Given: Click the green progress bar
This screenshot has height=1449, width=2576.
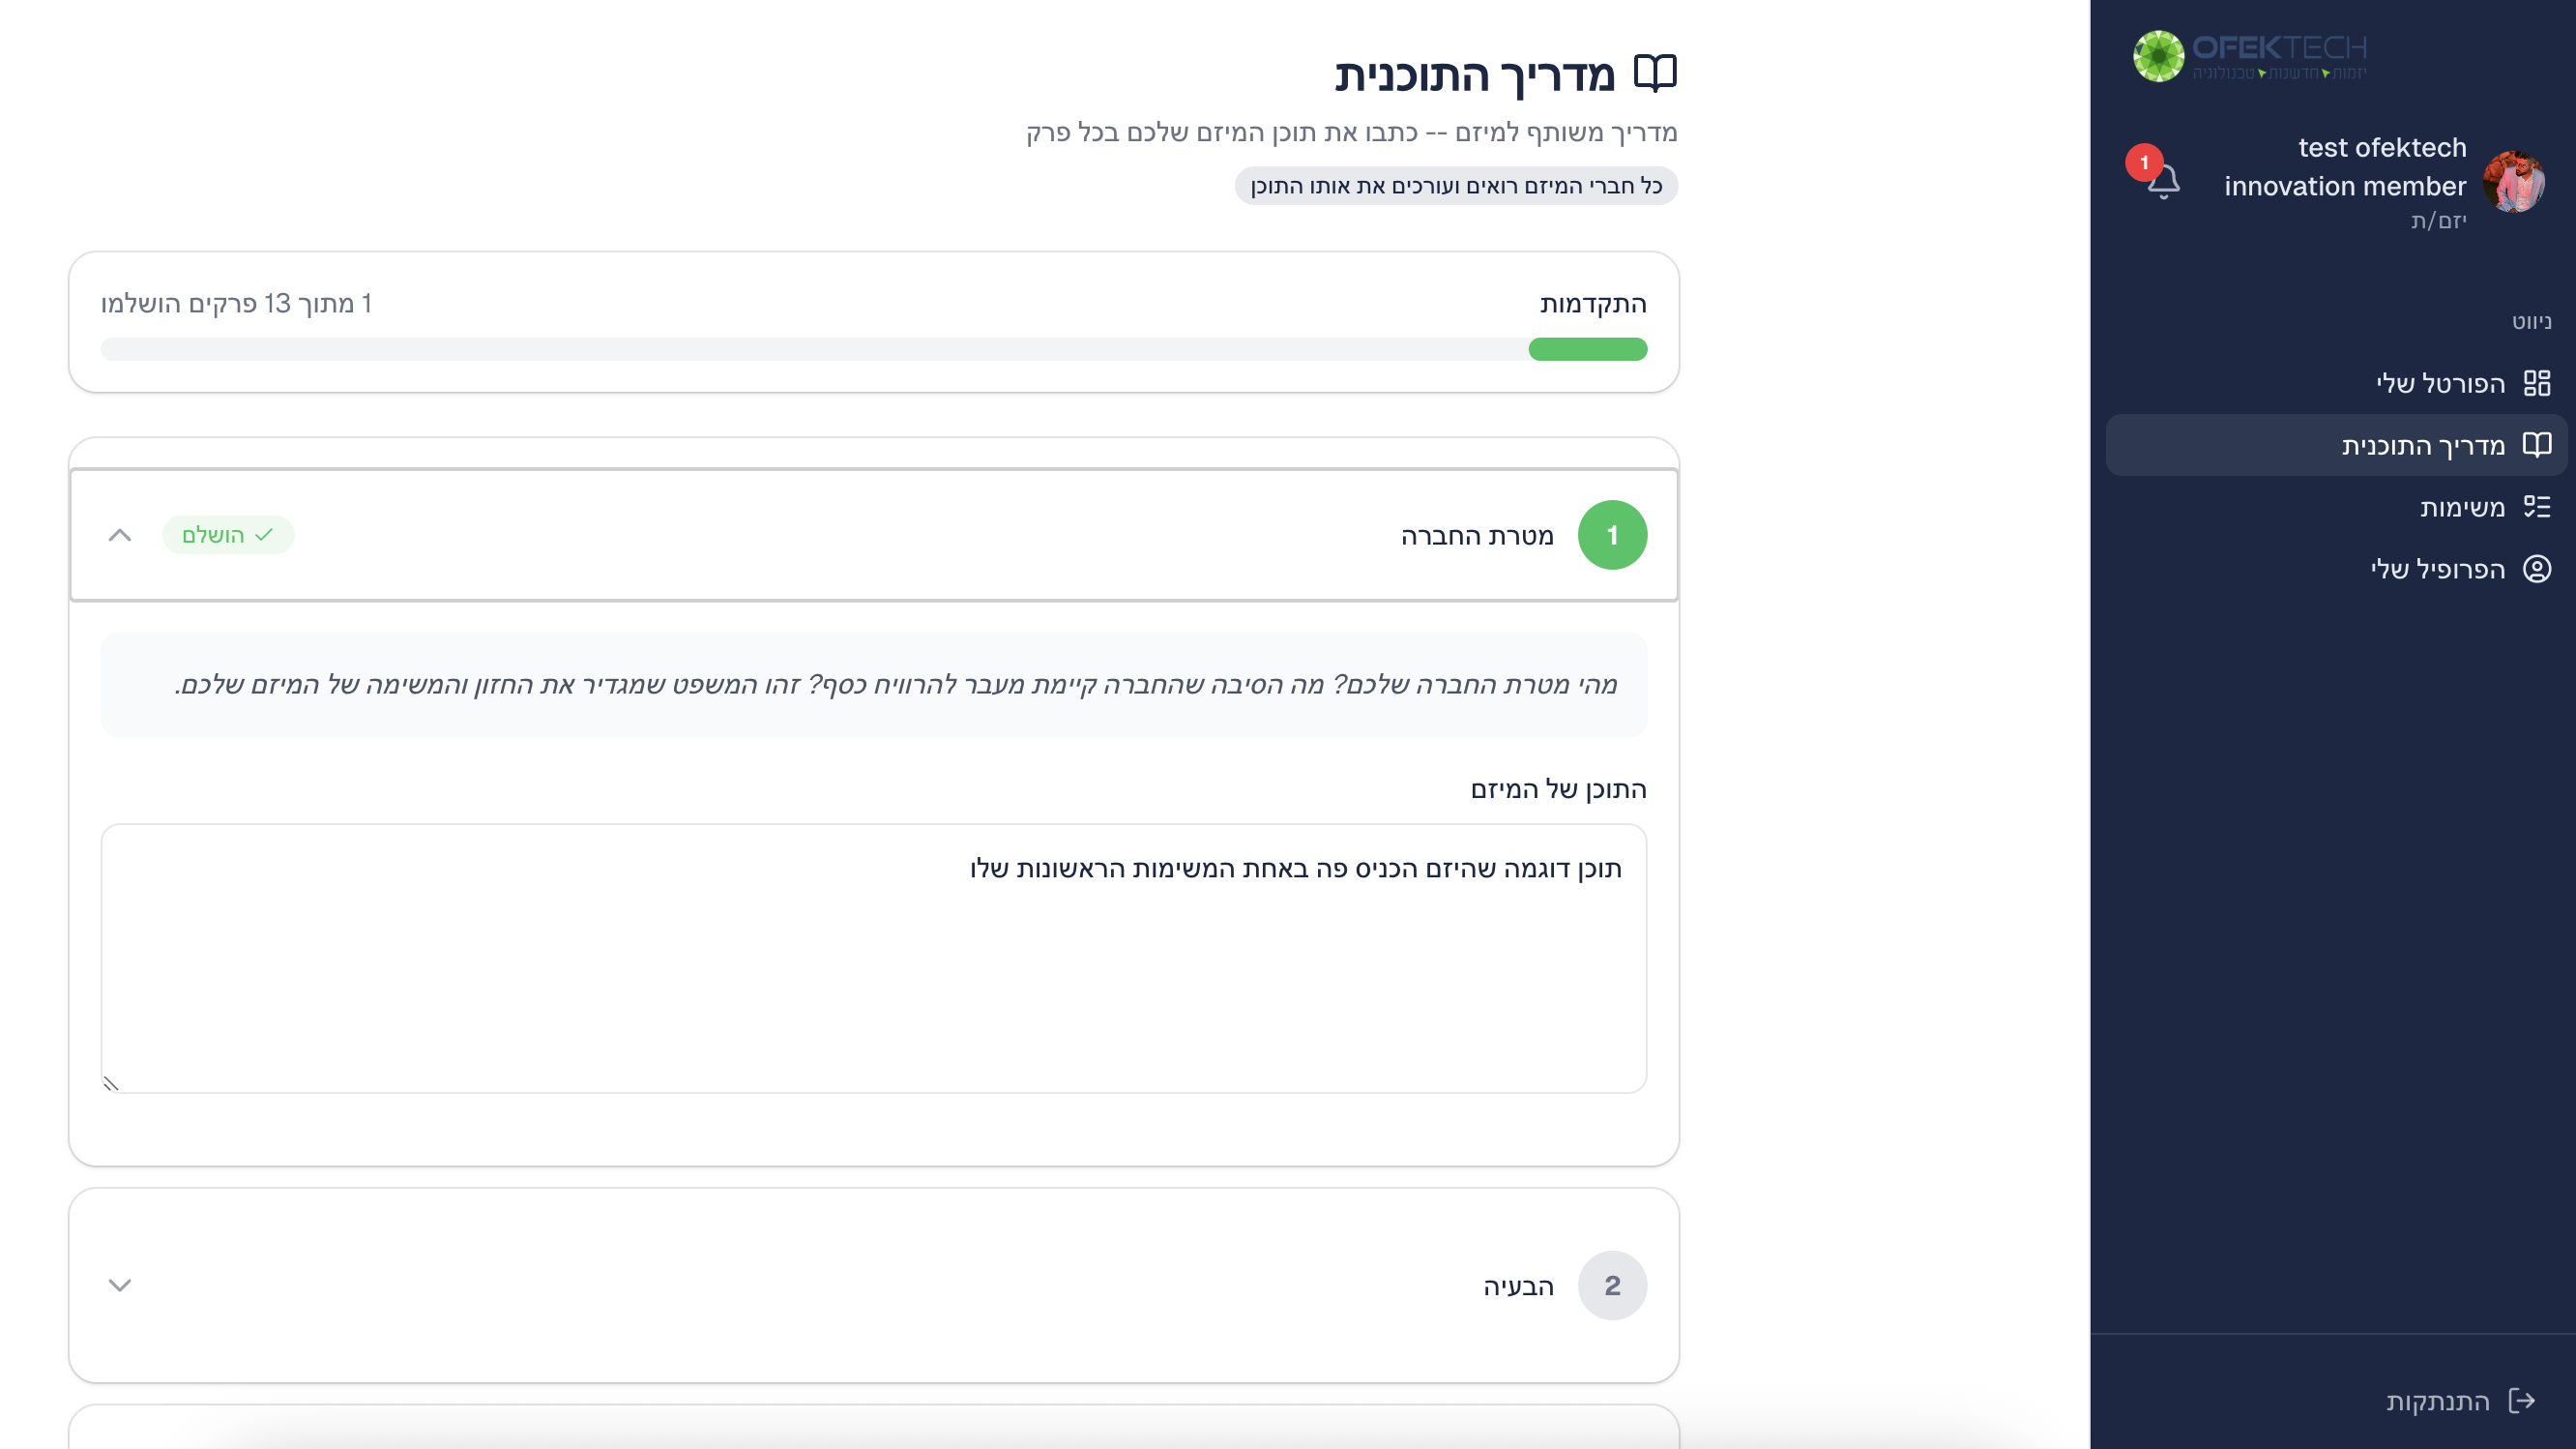Looking at the screenshot, I should click(x=1587, y=350).
